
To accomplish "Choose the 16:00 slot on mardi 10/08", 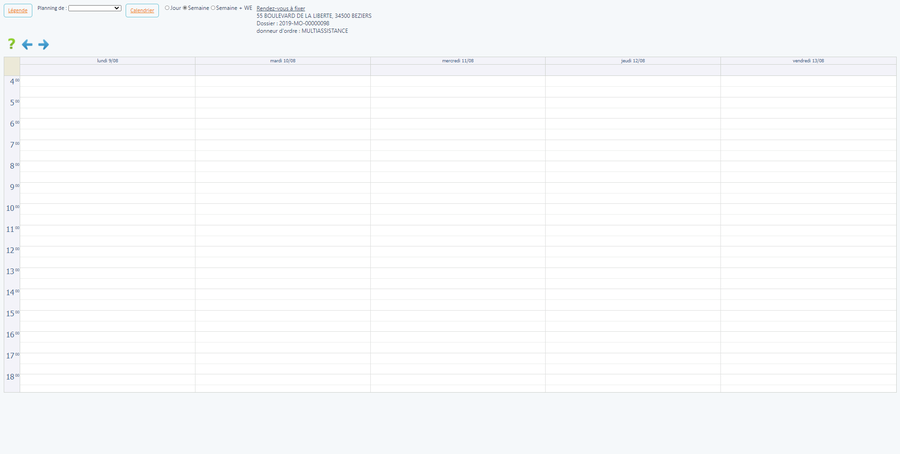I will pyautogui.click(x=282, y=335).
